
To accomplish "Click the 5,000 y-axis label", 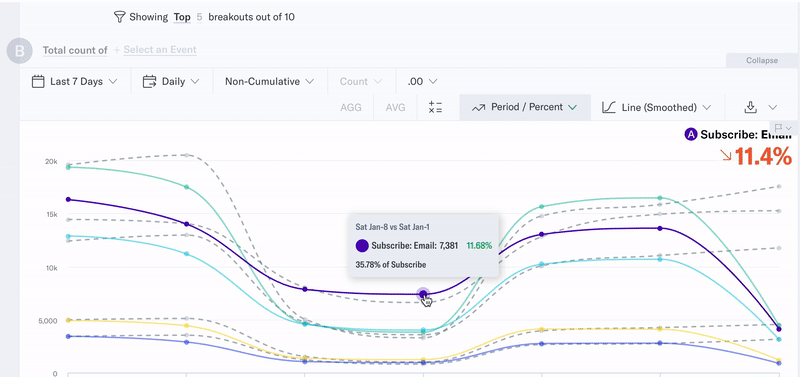I will [49, 321].
